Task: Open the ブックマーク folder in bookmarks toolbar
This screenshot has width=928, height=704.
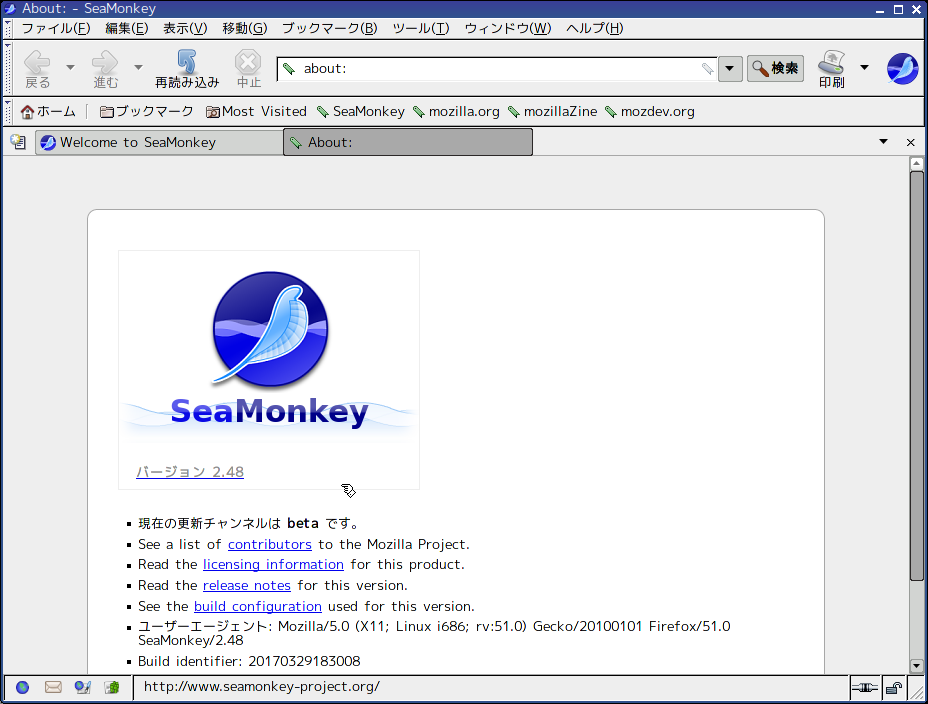Action: coord(146,111)
